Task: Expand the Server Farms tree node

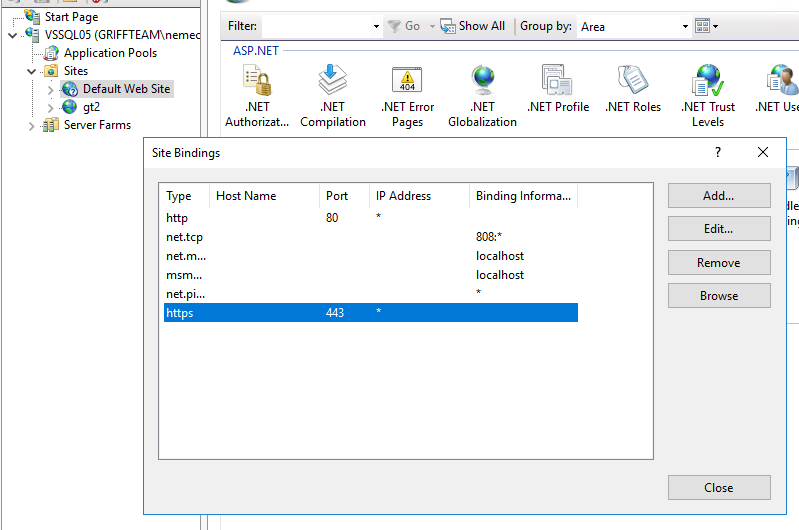Action: 32,125
